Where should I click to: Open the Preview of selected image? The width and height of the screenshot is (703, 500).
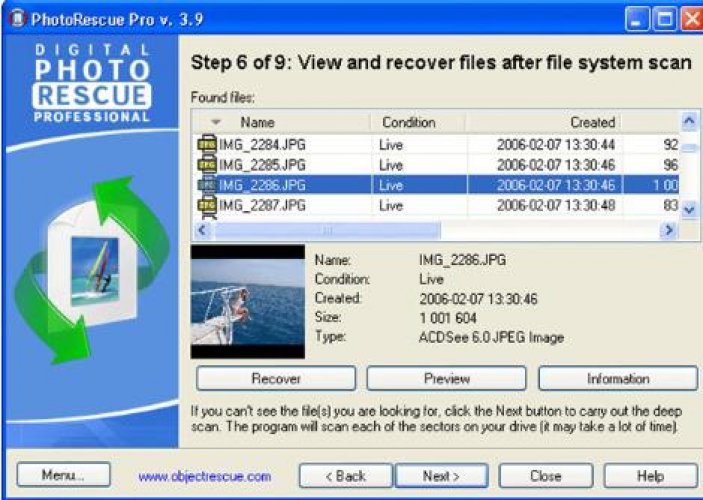point(446,379)
